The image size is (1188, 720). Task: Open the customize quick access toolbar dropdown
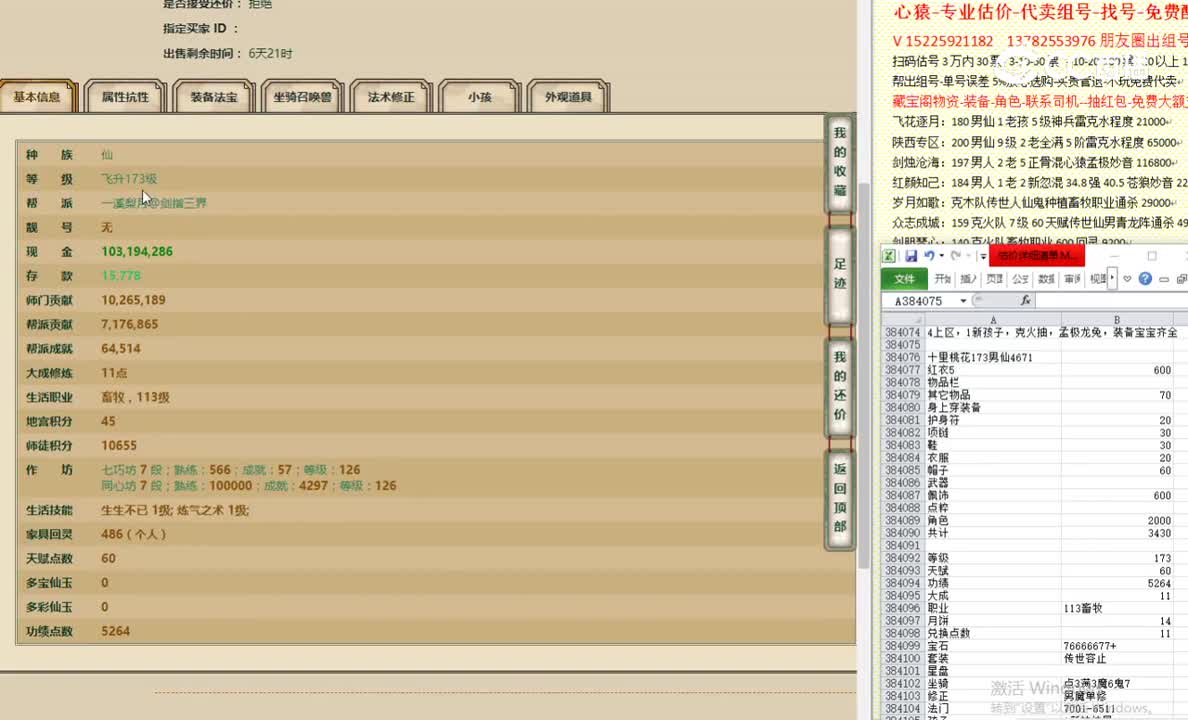coord(983,256)
